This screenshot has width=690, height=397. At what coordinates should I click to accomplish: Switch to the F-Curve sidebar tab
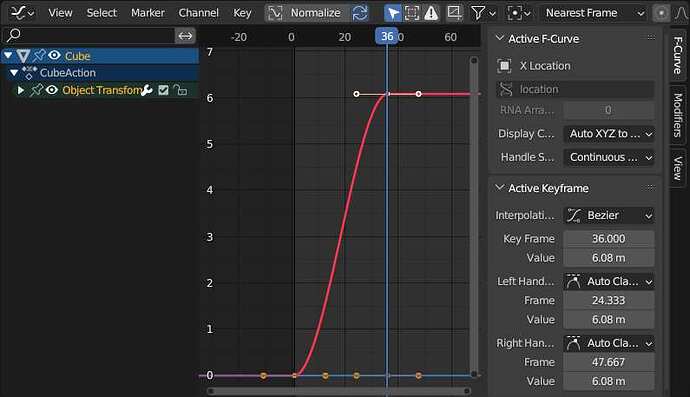[678, 55]
